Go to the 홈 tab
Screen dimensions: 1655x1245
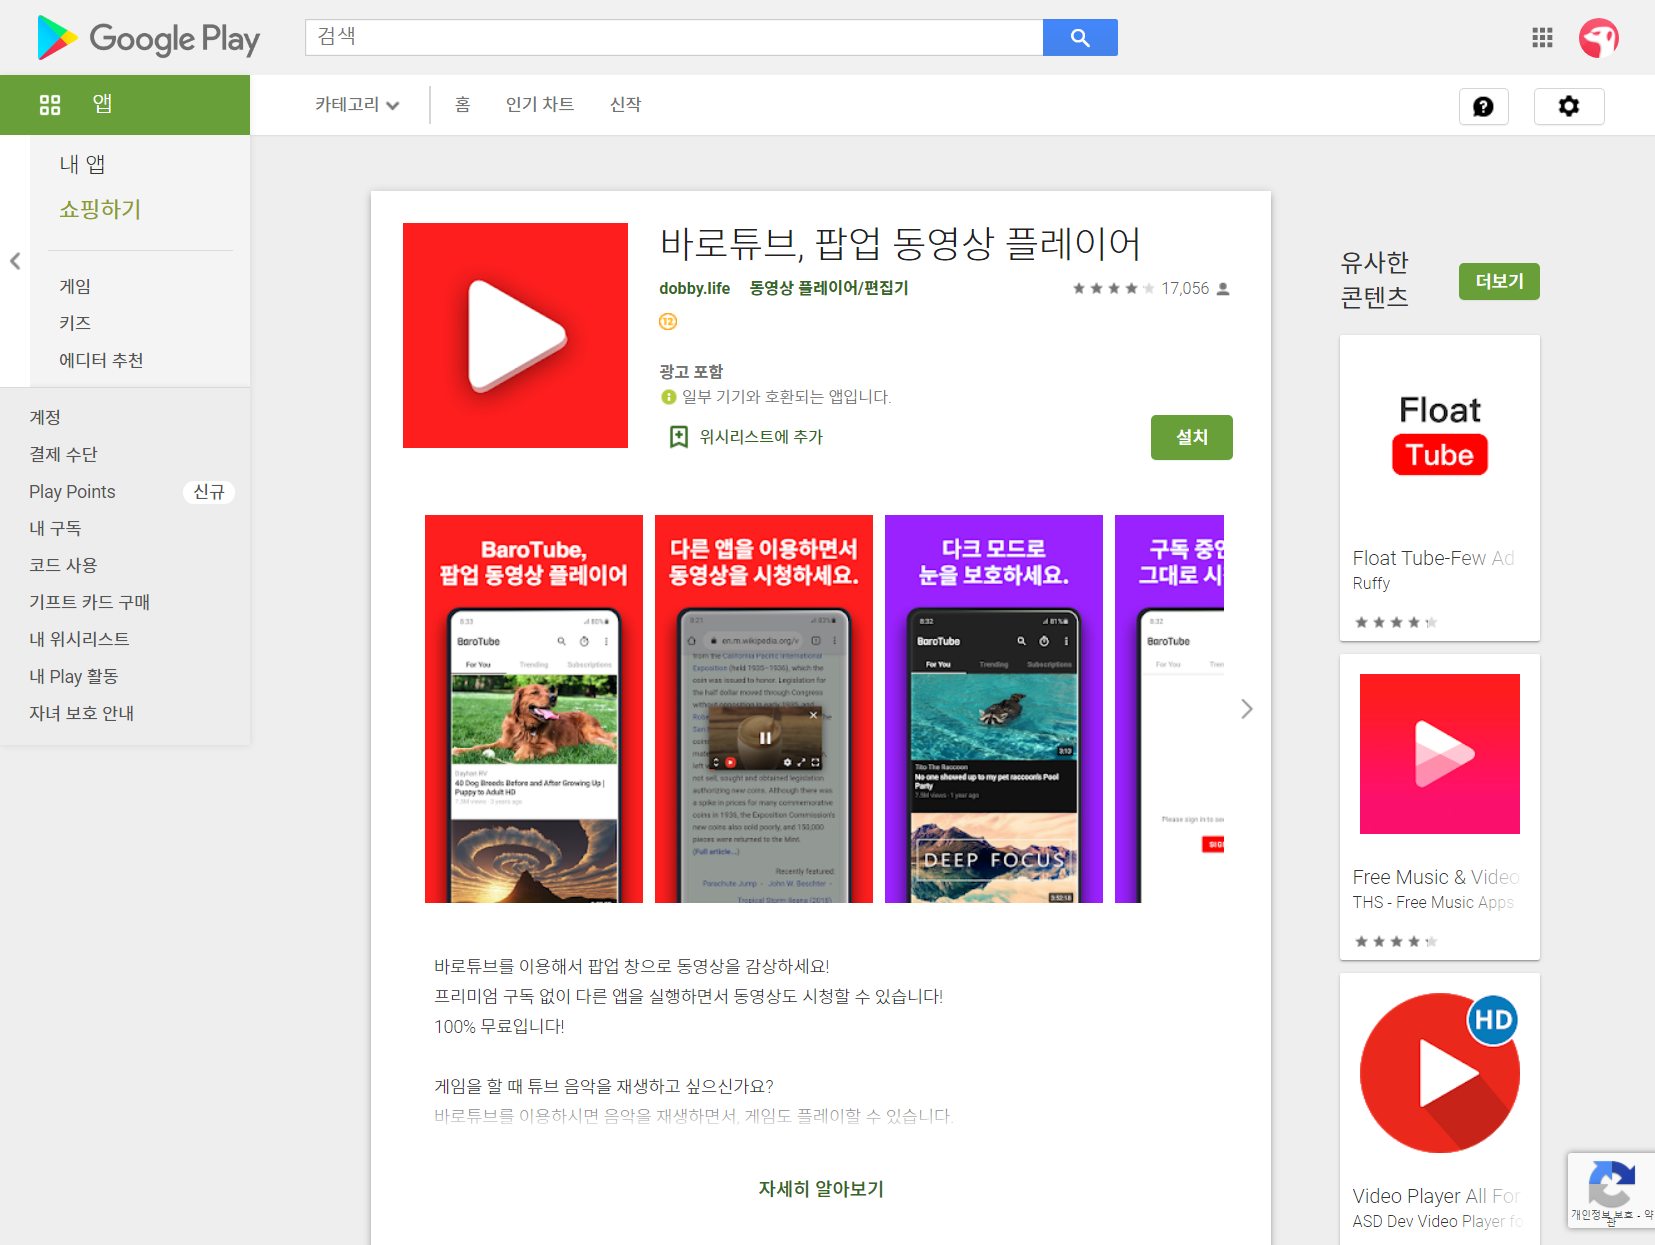[x=462, y=105]
